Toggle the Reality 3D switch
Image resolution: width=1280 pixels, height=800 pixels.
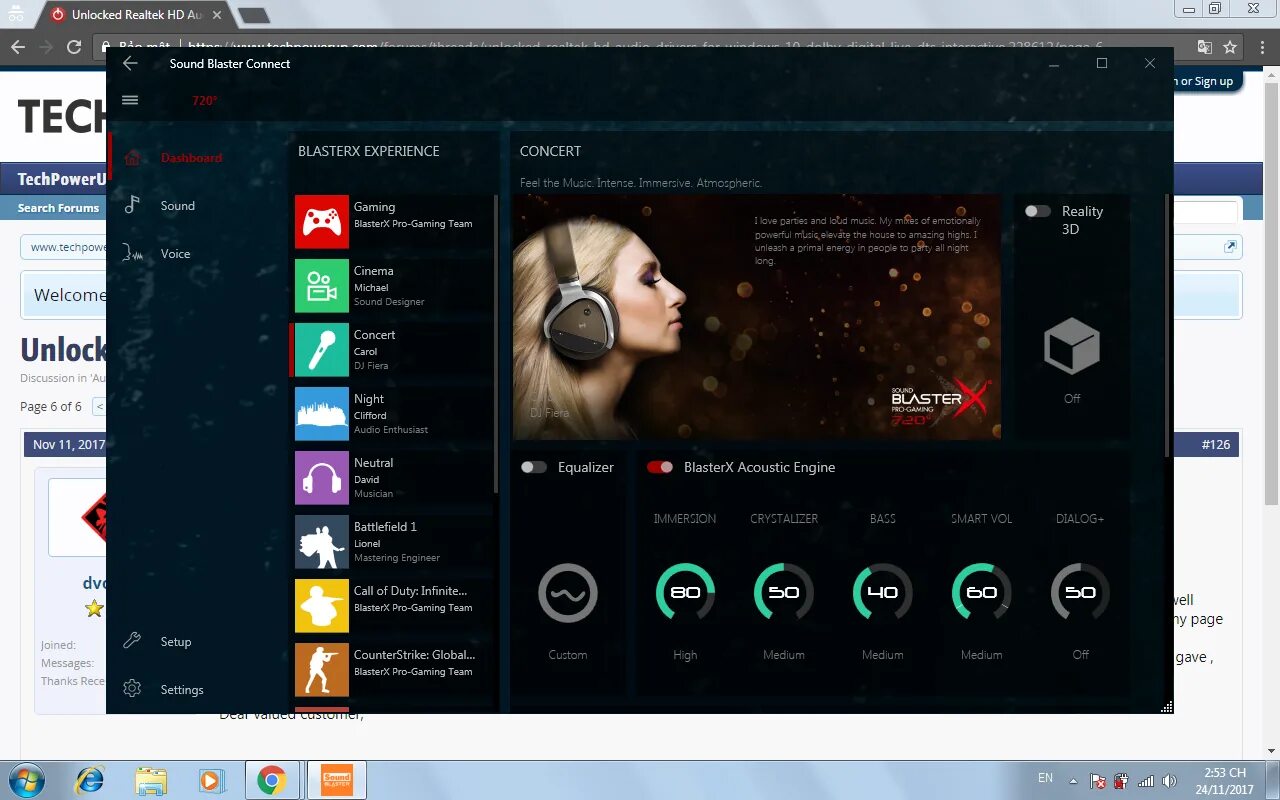point(1038,211)
